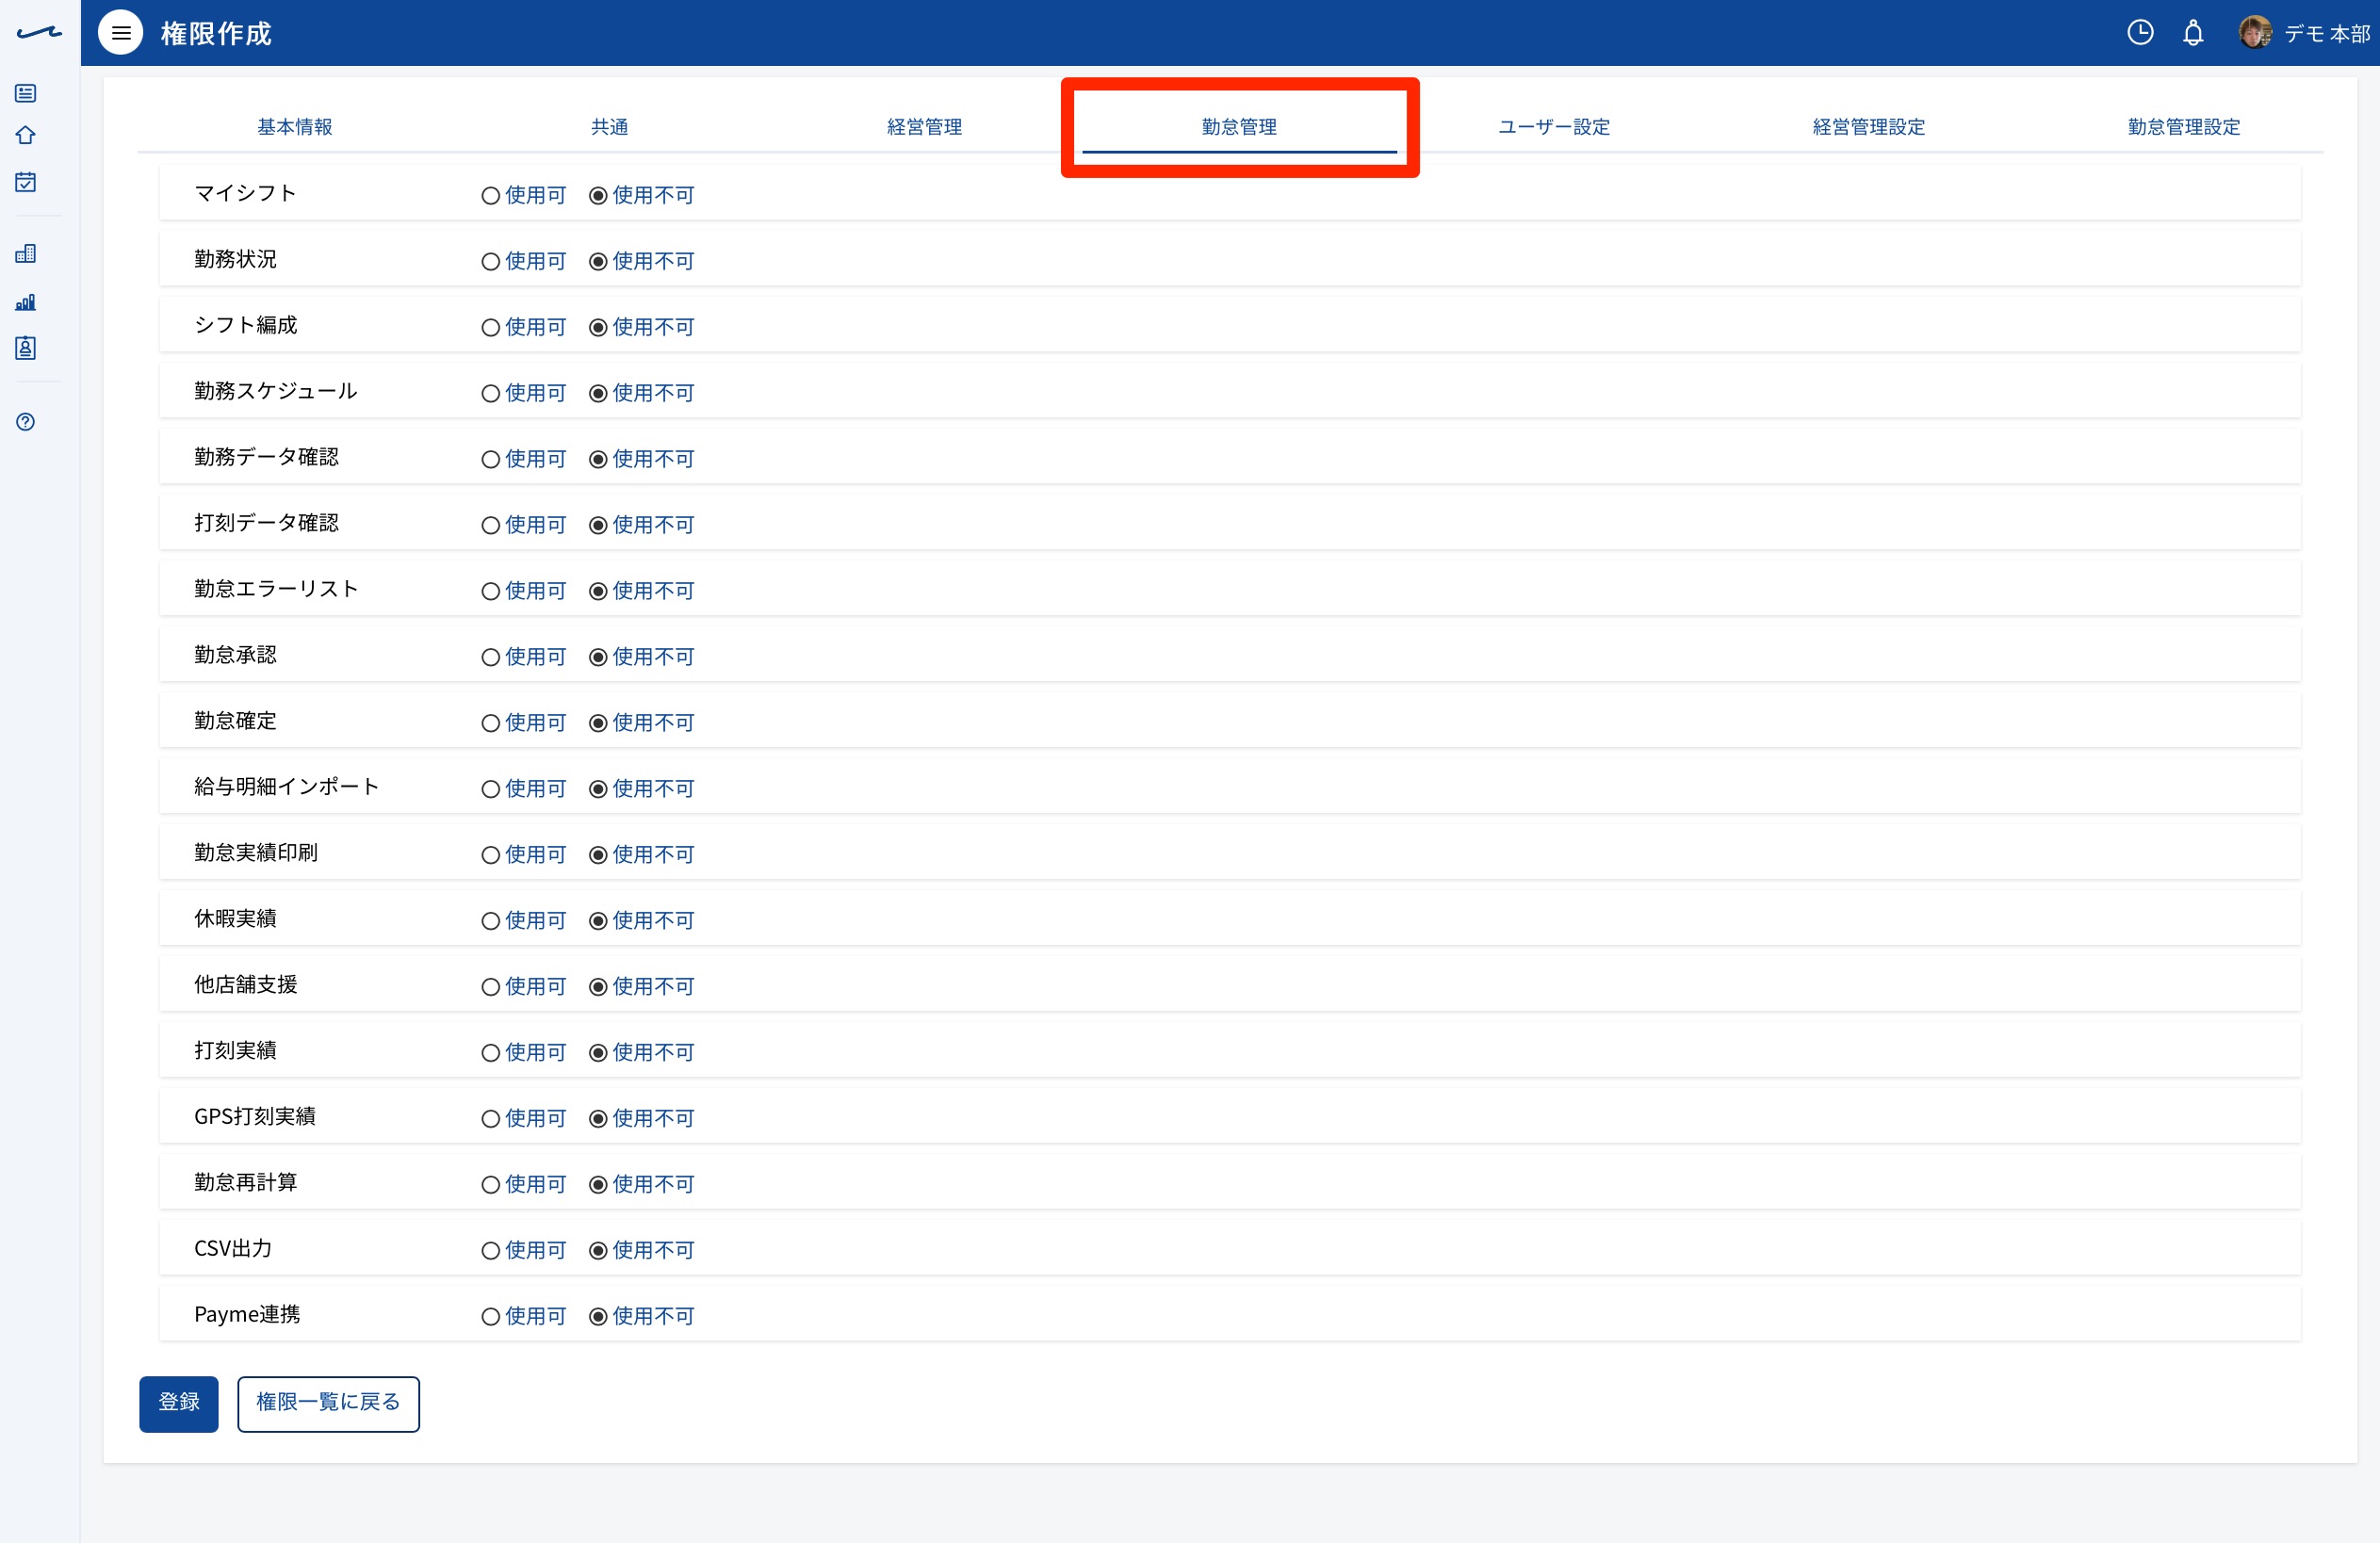Set 勤怠エラーリスト to 使用可
The image size is (2380, 1543).
491,592
